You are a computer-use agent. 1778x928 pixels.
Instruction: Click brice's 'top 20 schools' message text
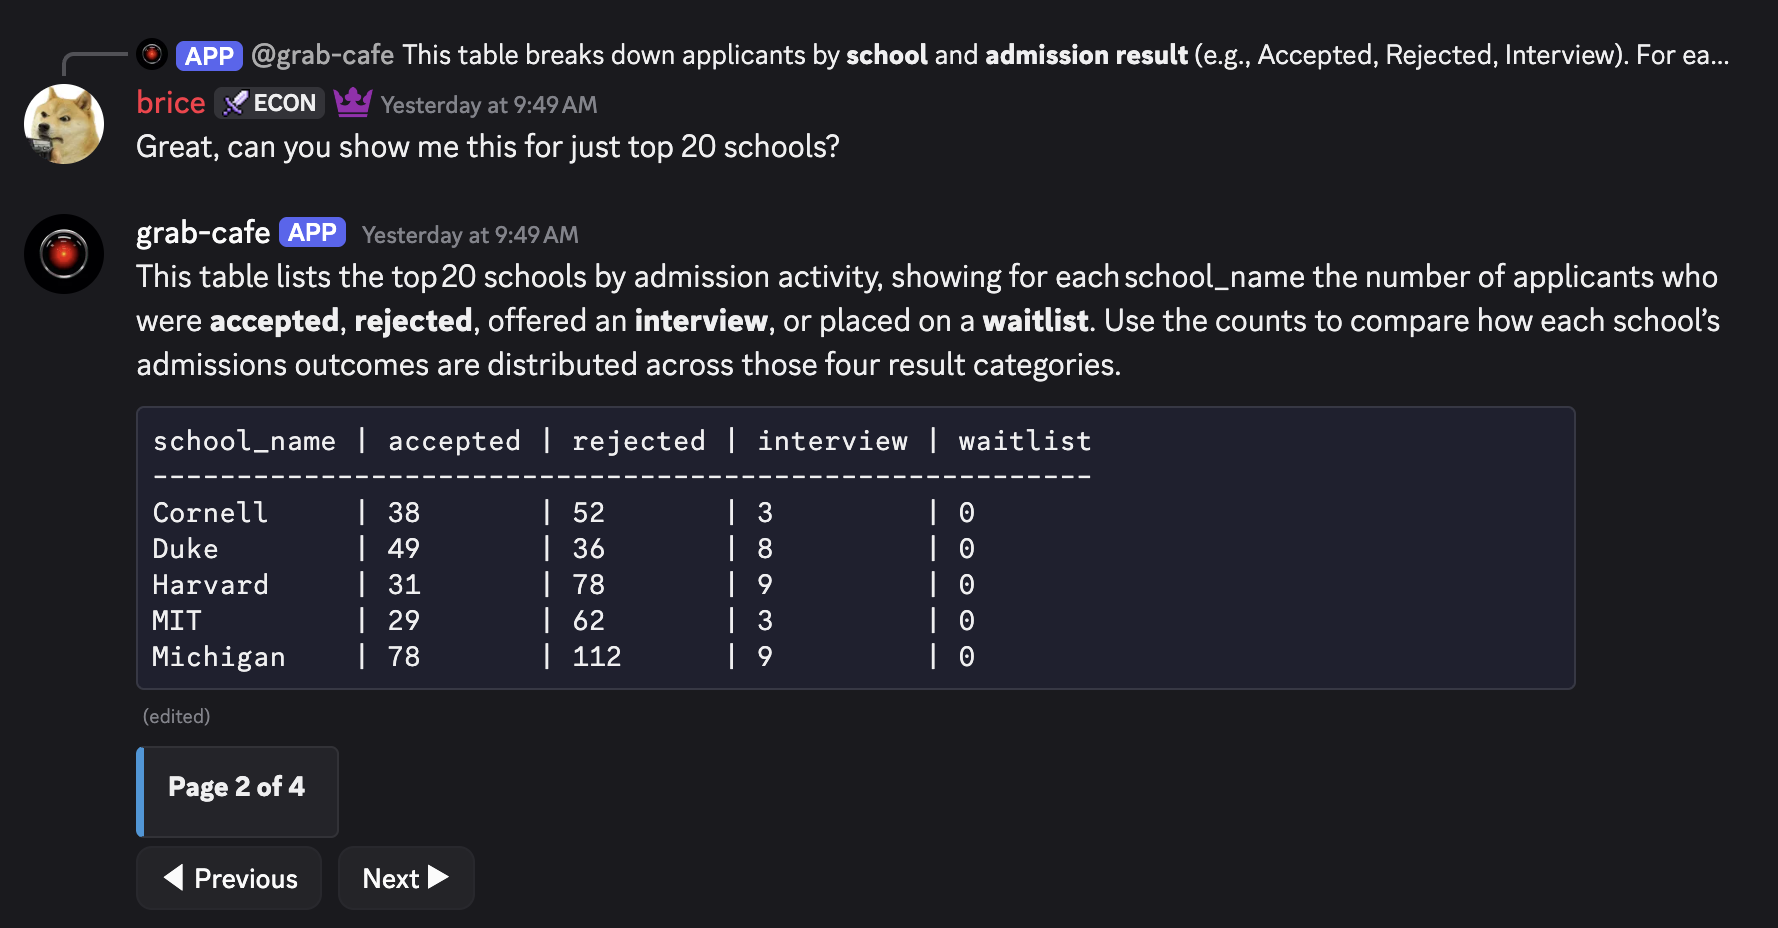click(x=488, y=147)
